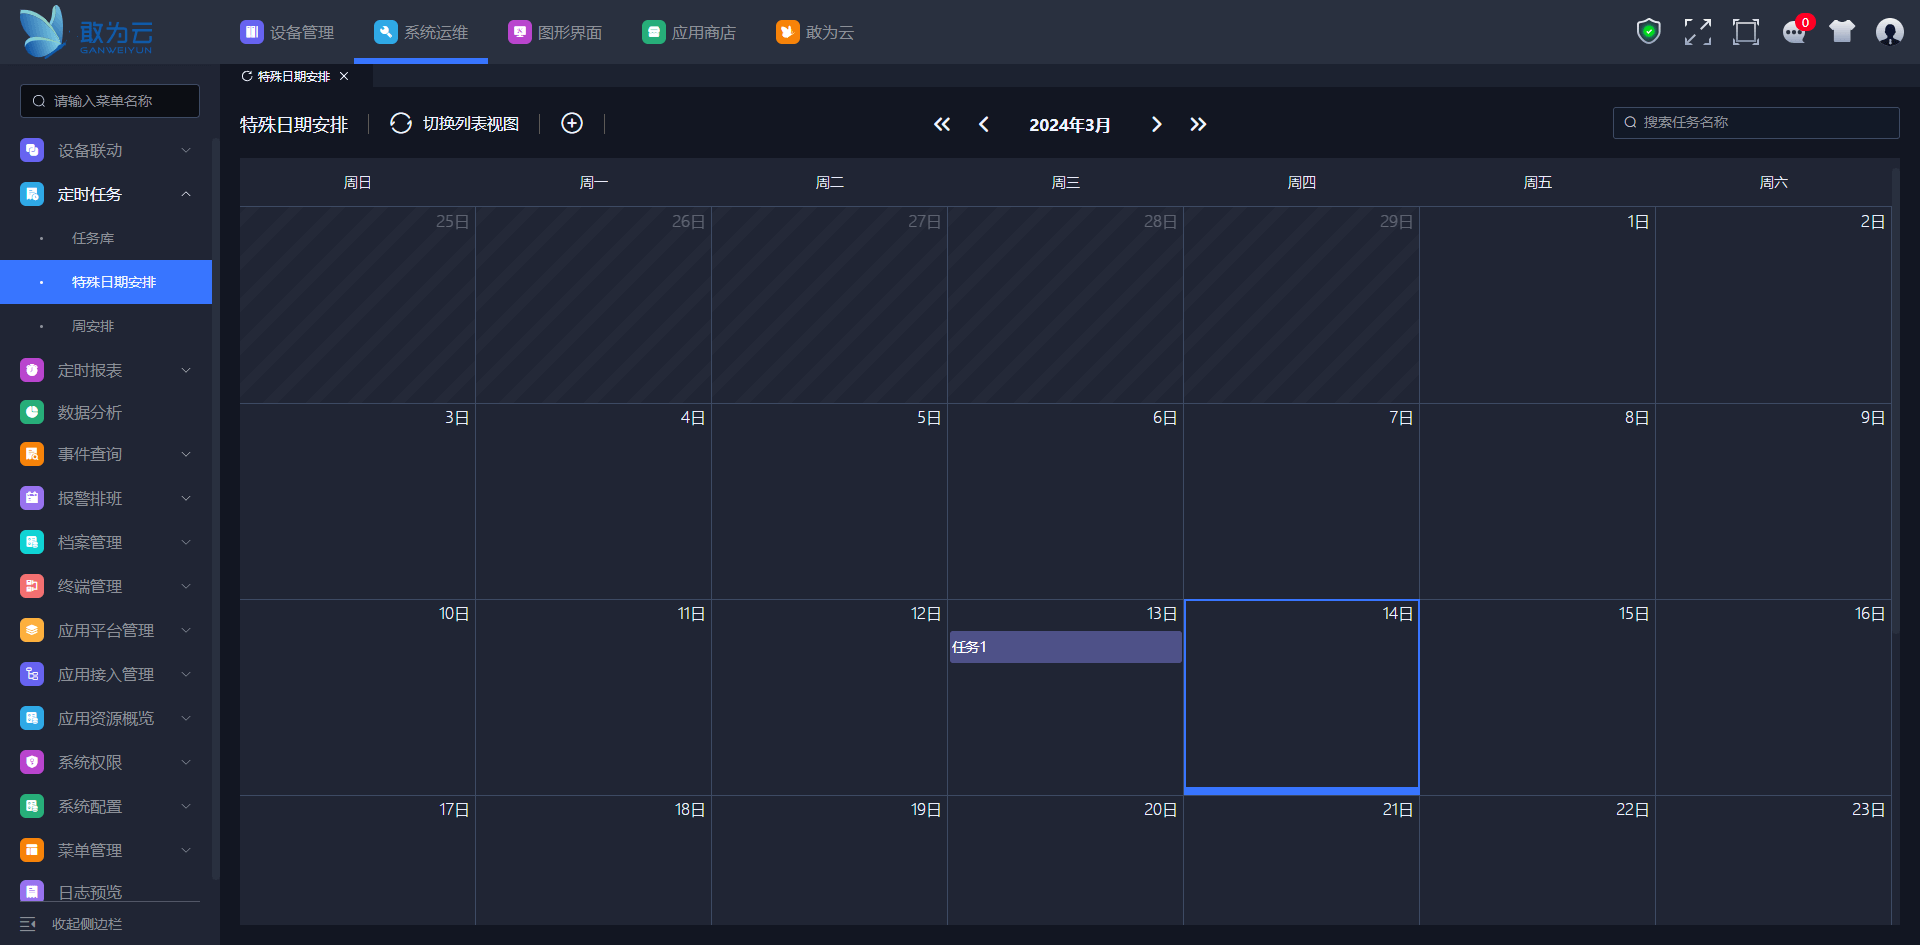Close the 特殊日期安排 tab

click(344, 76)
